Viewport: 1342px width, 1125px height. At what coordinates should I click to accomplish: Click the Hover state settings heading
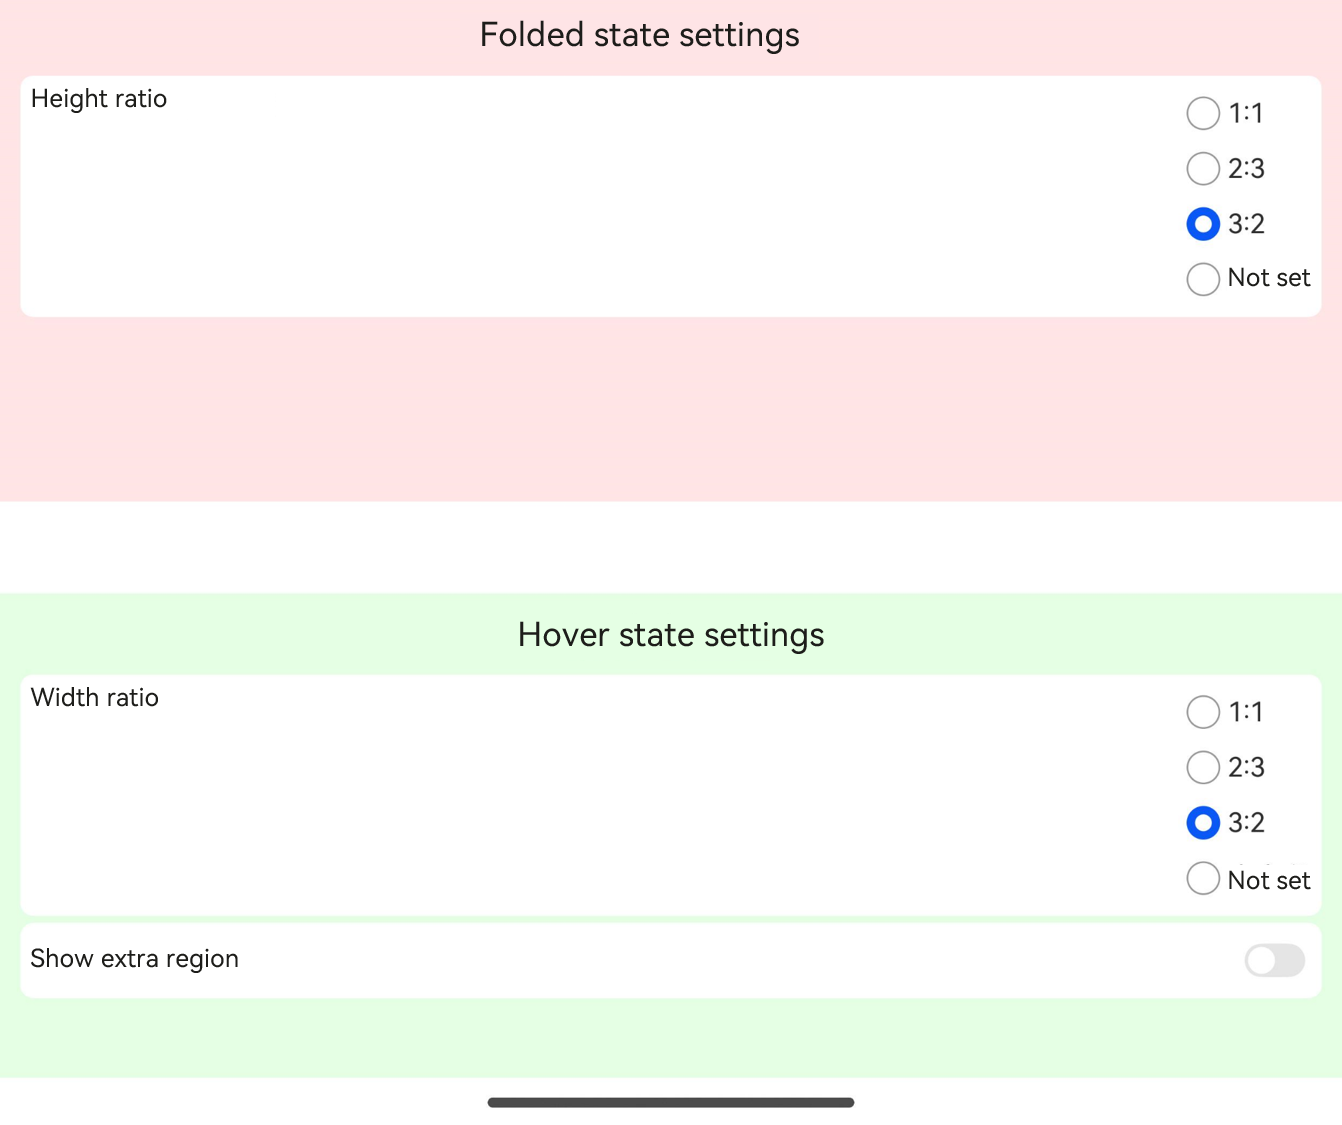(671, 635)
